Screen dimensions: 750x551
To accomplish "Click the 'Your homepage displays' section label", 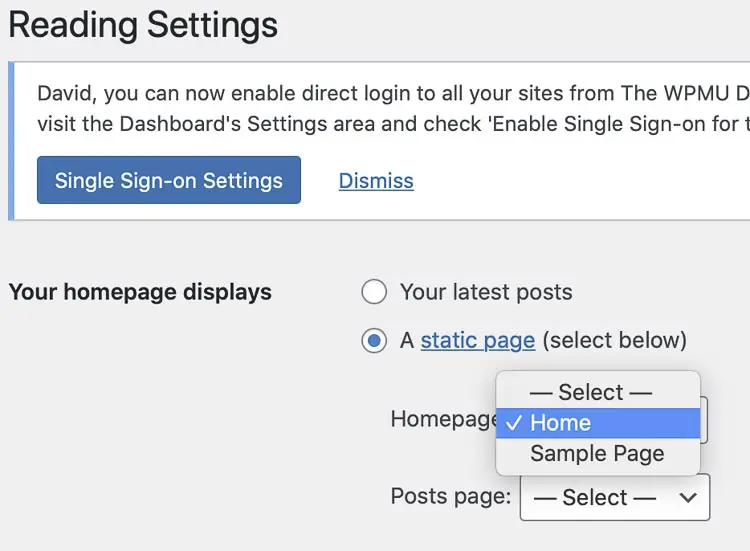I will click(x=140, y=292).
